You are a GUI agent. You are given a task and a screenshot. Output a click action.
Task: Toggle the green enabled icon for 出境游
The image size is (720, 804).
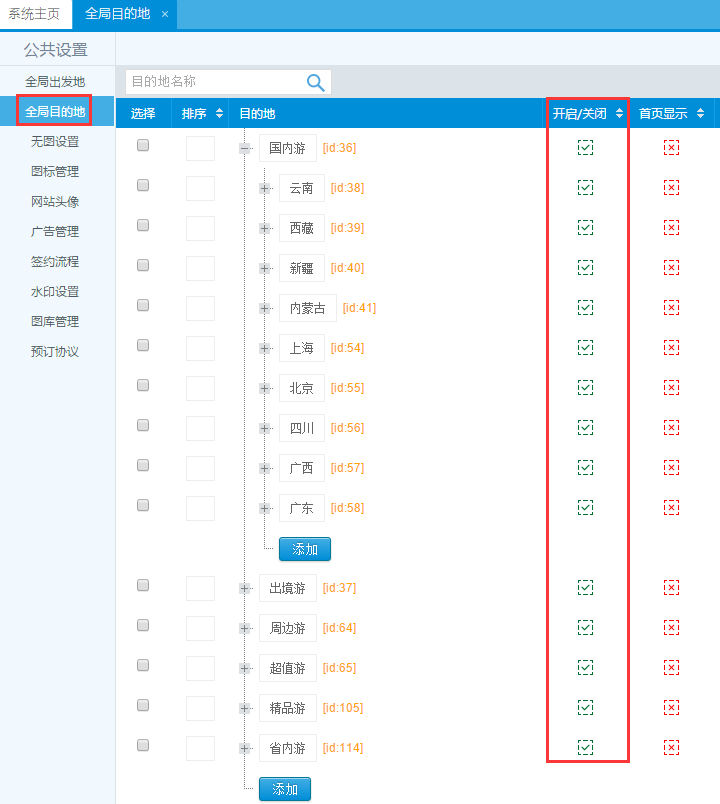[585, 588]
